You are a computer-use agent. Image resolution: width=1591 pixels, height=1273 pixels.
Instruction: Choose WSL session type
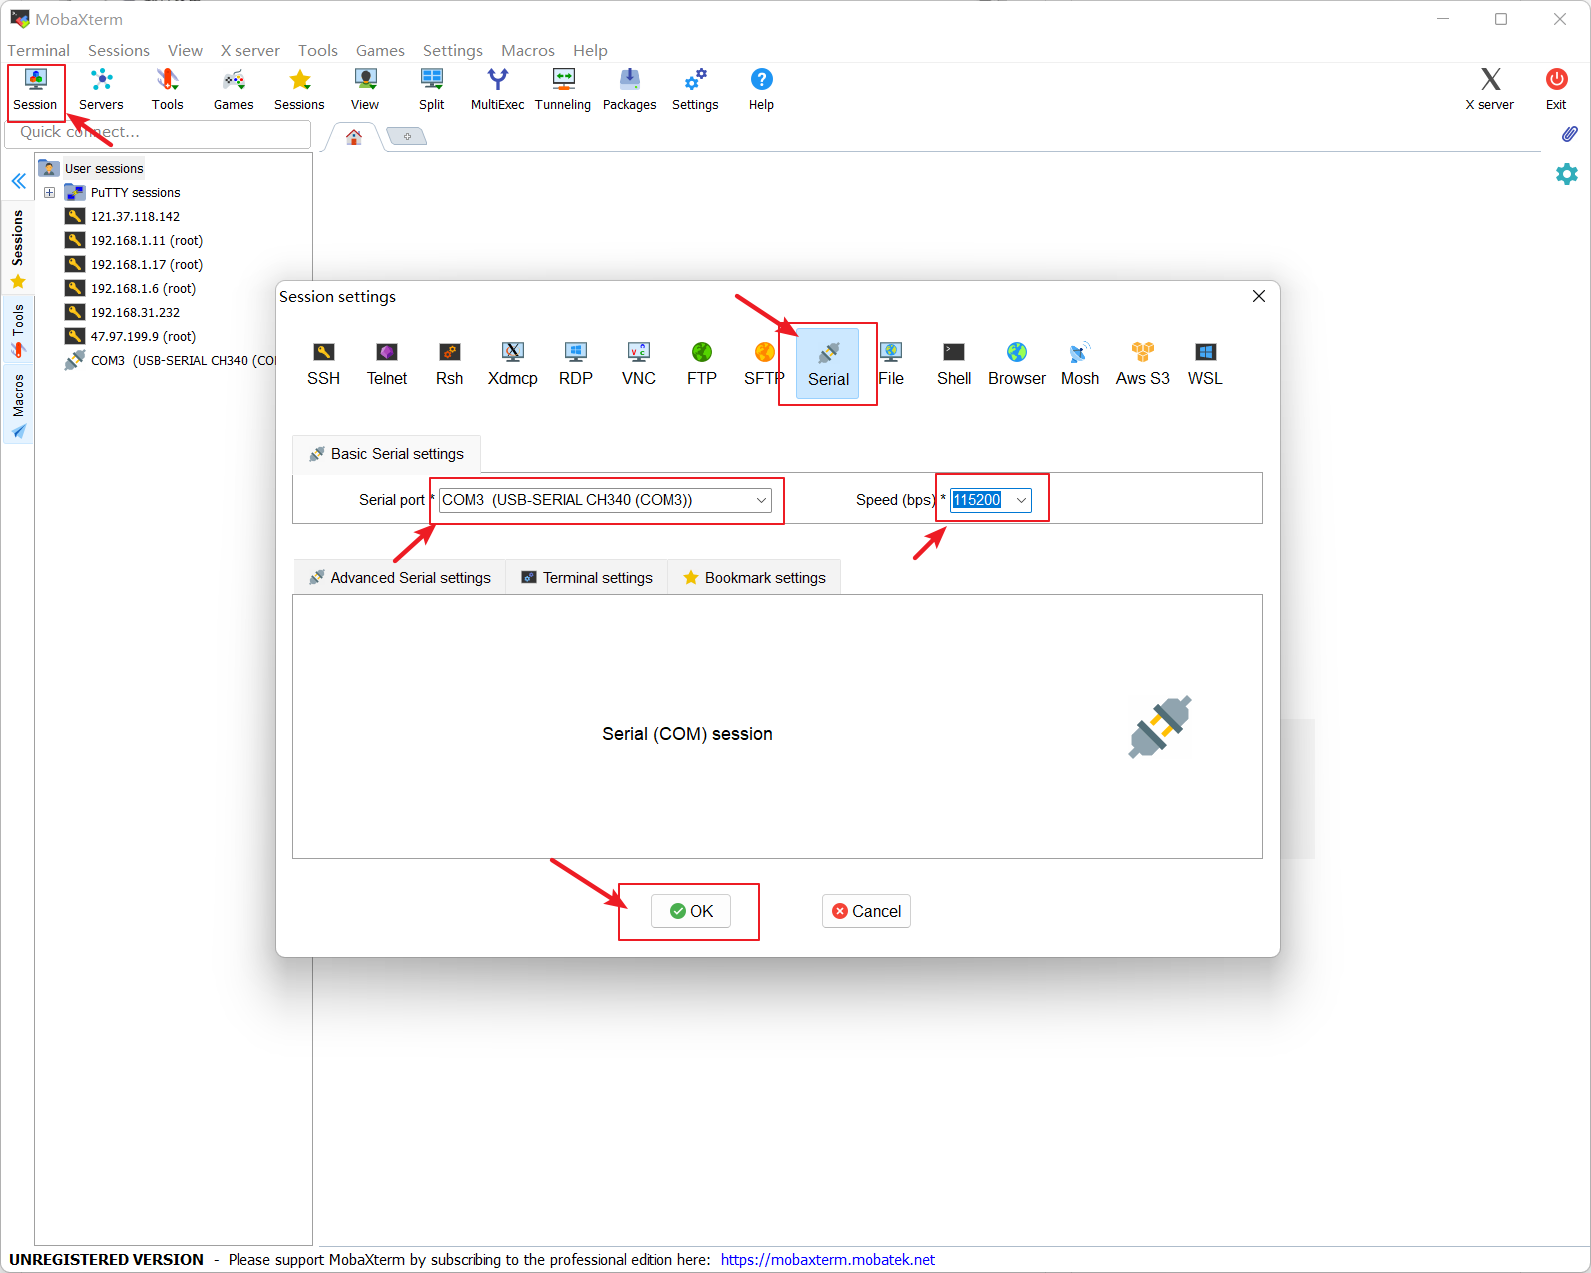[1205, 364]
